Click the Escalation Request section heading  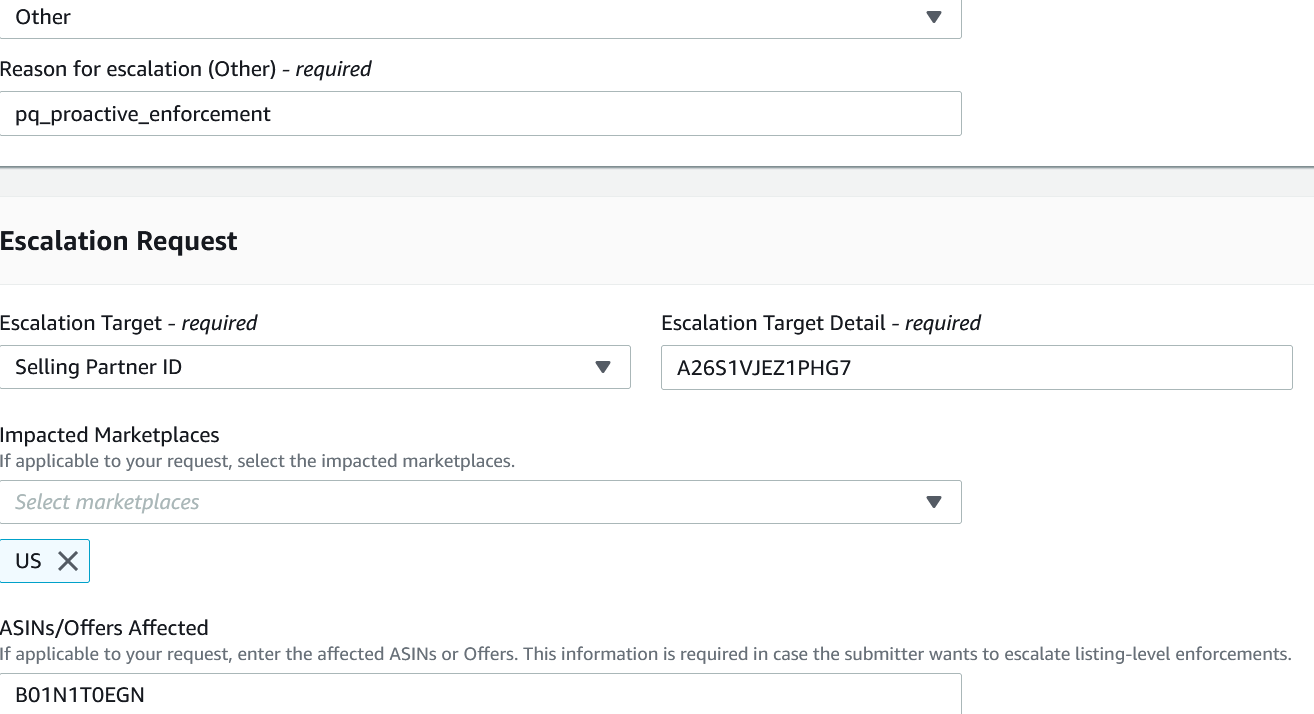pos(119,241)
